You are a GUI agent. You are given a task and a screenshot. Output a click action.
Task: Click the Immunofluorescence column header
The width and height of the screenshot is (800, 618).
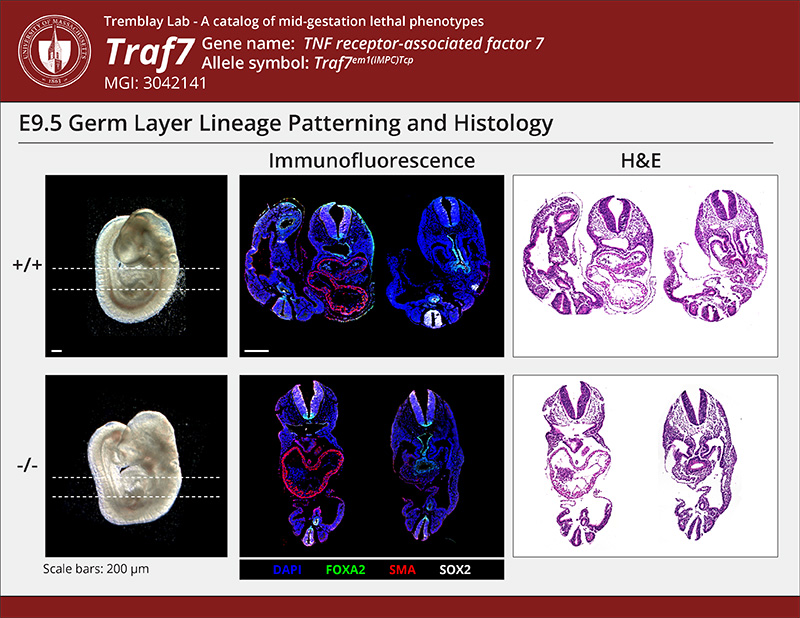371,160
